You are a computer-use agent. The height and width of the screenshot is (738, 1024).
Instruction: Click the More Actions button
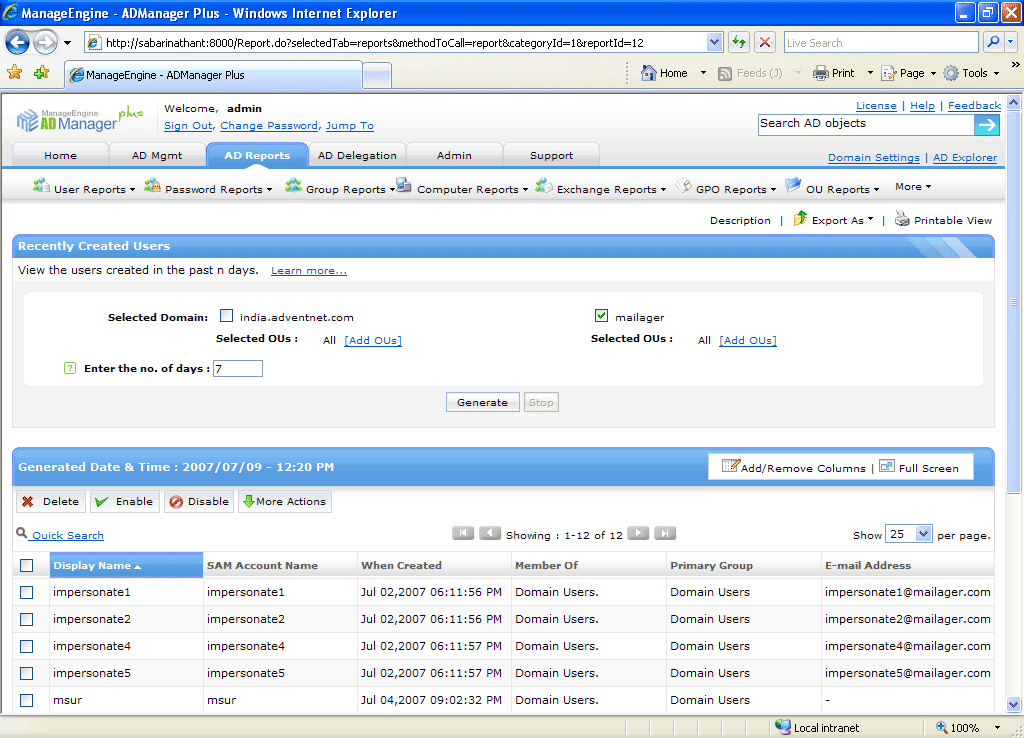(285, 502)
